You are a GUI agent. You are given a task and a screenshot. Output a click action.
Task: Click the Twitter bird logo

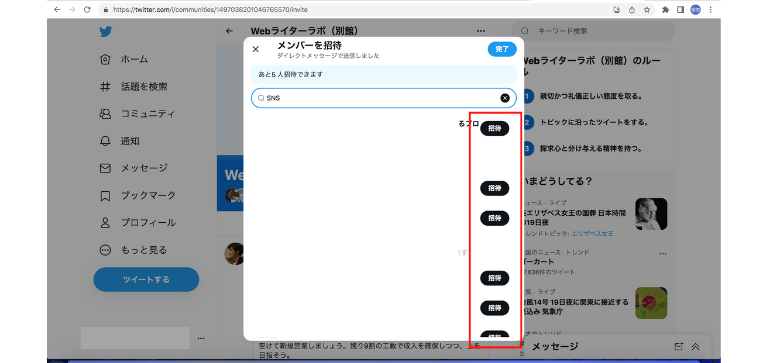tap(105, 32)
